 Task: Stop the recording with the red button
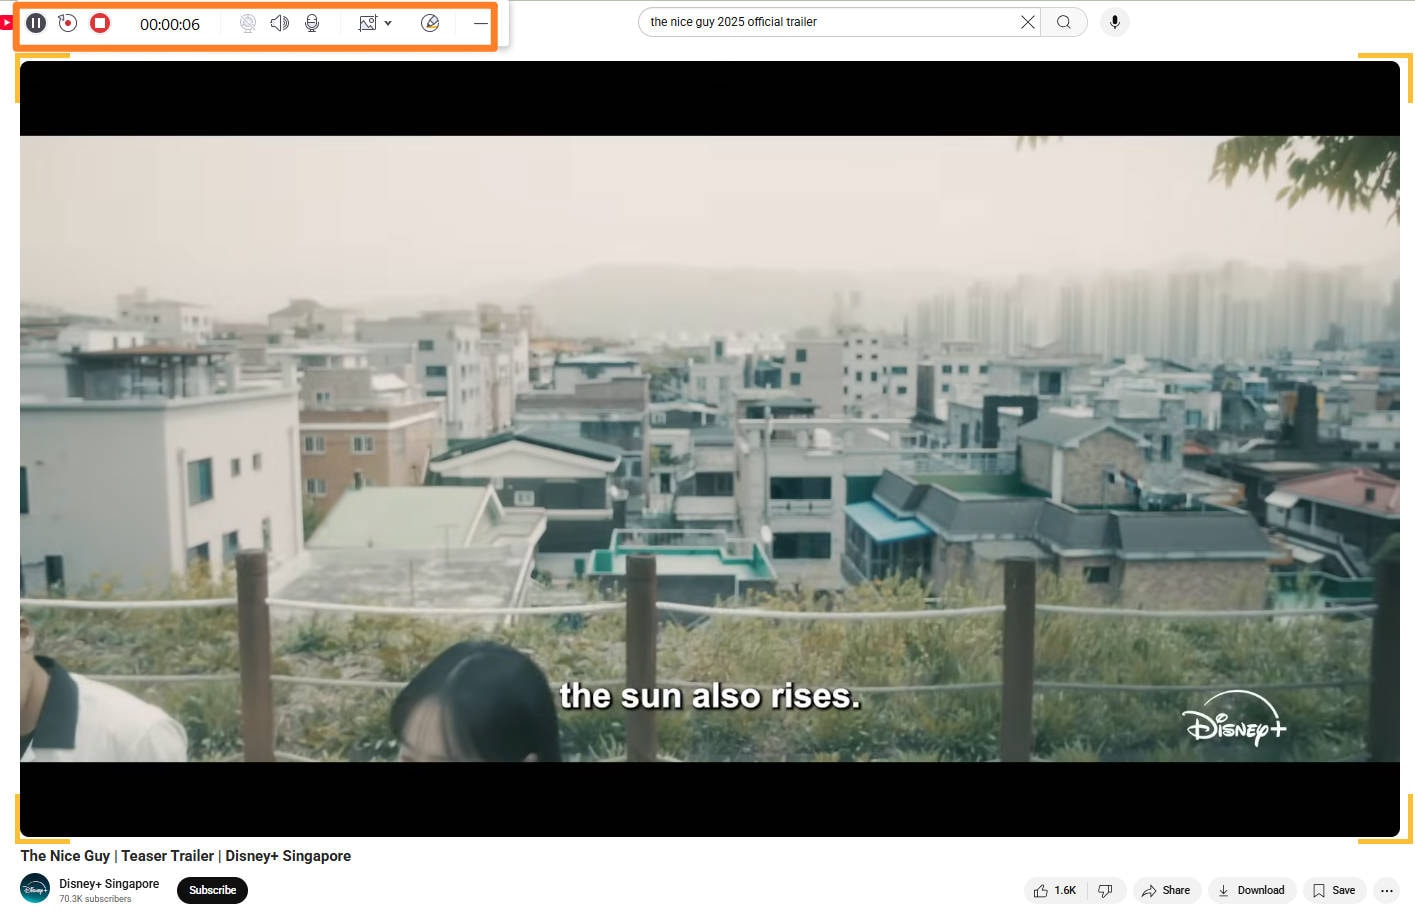pyautogui.click(x=100, y=23)
